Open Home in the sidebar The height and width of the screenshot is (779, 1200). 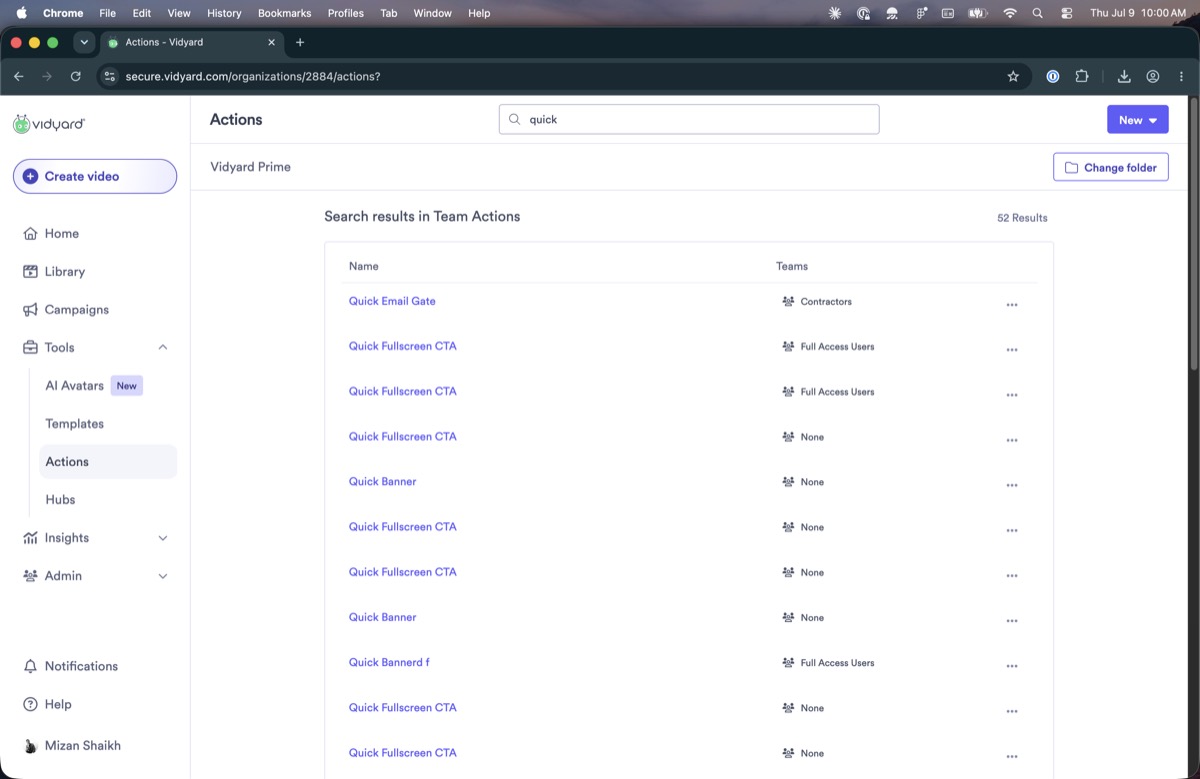tap(61, 233)
